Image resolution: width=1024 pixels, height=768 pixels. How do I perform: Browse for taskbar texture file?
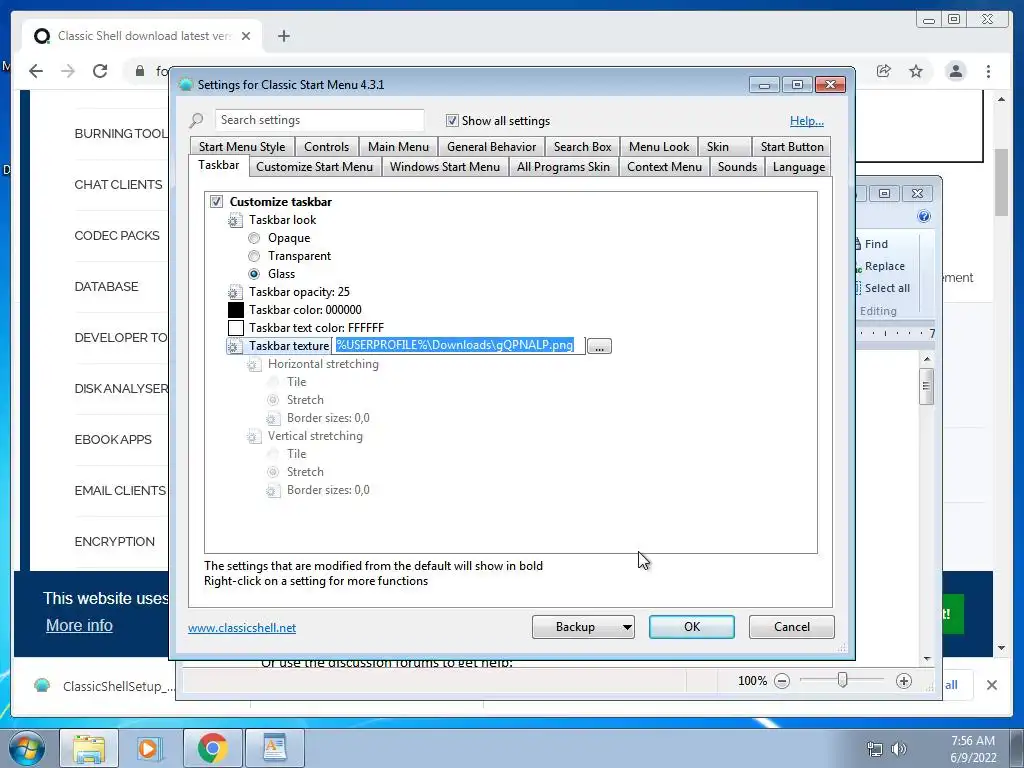pyautogui.click(x=599, y=346)
